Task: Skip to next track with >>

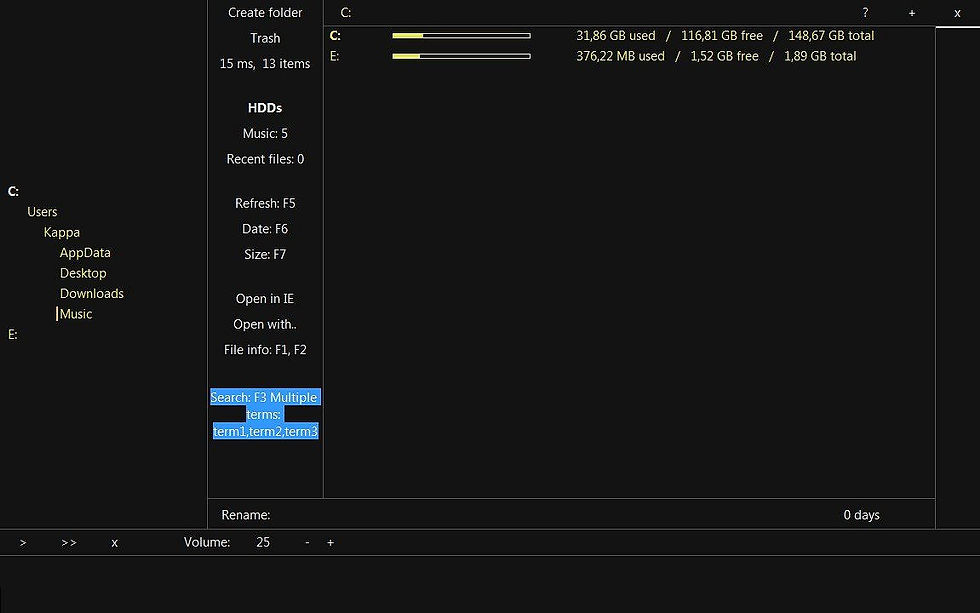Action: (69, 543)
